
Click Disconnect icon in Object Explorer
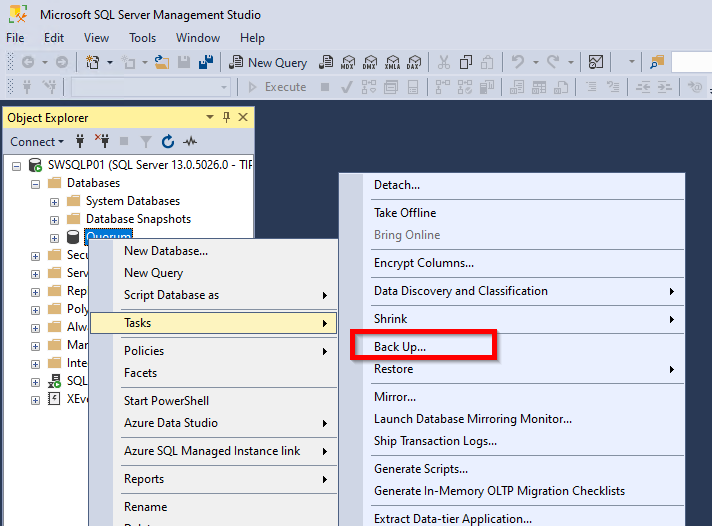point(102,141)
